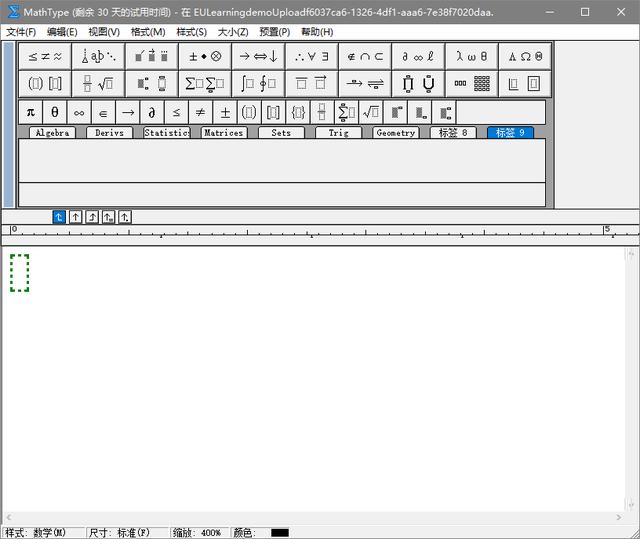Screen dimensions: 640x539
Task: Open arrow symbols palette (→ ⇔ ↓)
Action: (x=258, y=56)
